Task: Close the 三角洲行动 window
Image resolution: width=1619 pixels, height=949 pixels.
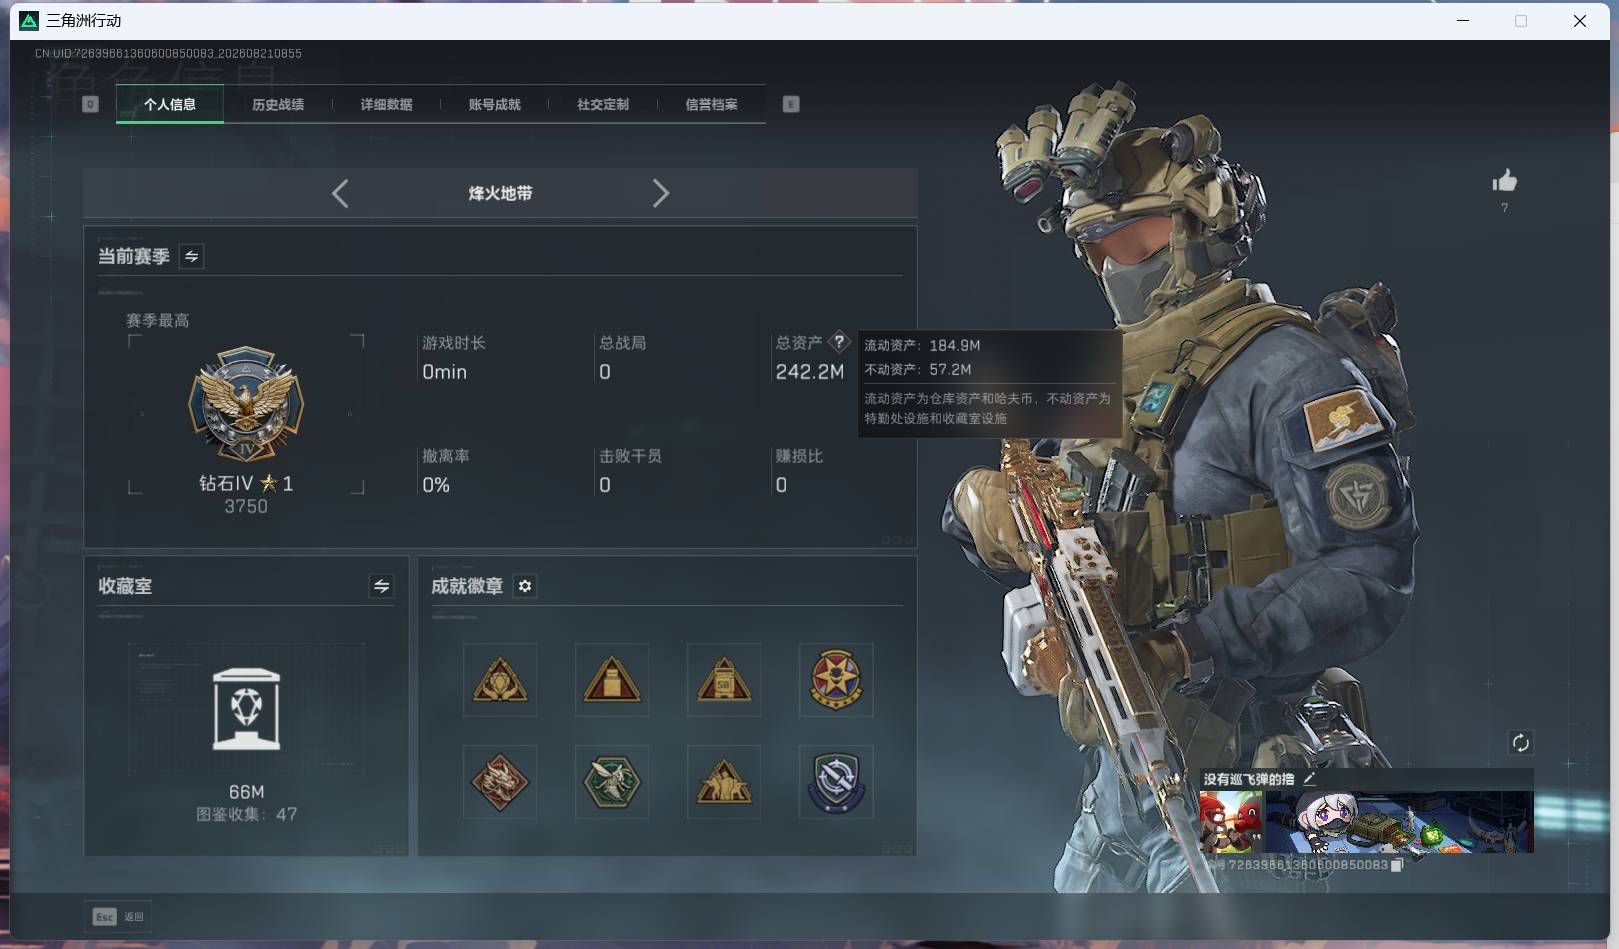Action: [1580, 20]
